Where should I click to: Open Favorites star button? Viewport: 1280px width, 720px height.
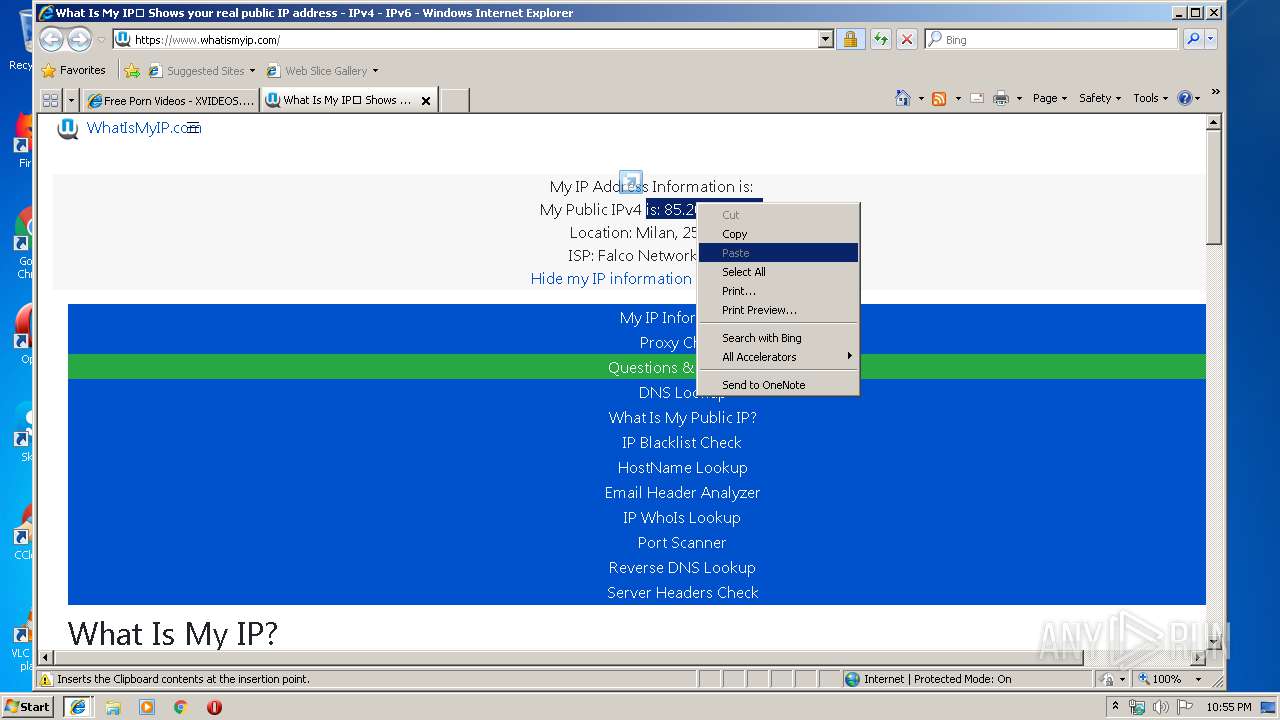(x=73, y=70)
